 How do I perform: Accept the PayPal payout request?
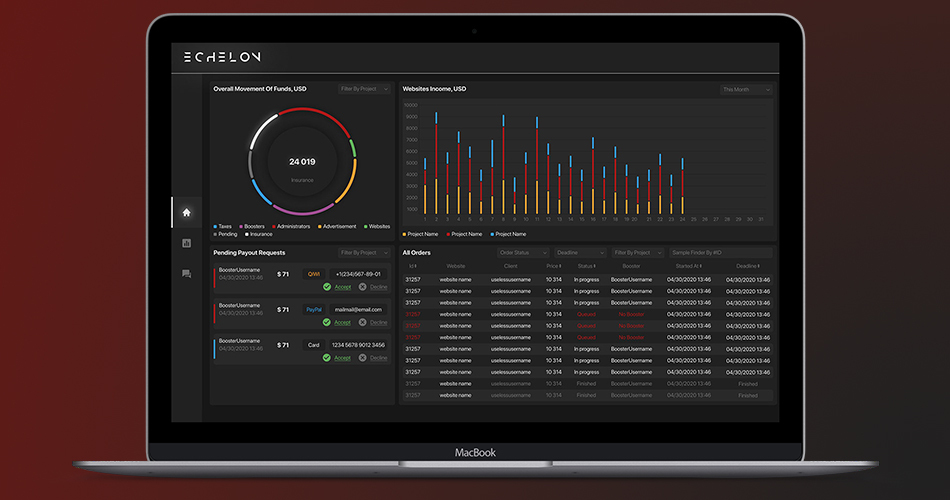(x=342, y=322)
